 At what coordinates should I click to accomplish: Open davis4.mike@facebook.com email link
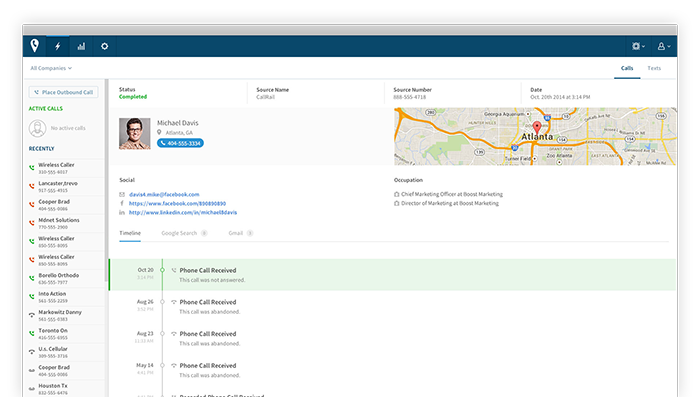pos(164,194)
